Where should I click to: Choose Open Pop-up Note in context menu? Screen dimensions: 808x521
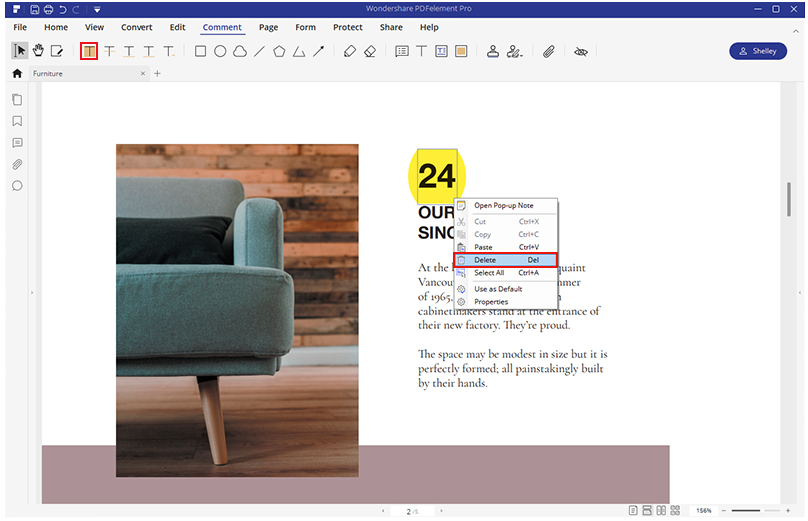point(506,206)
